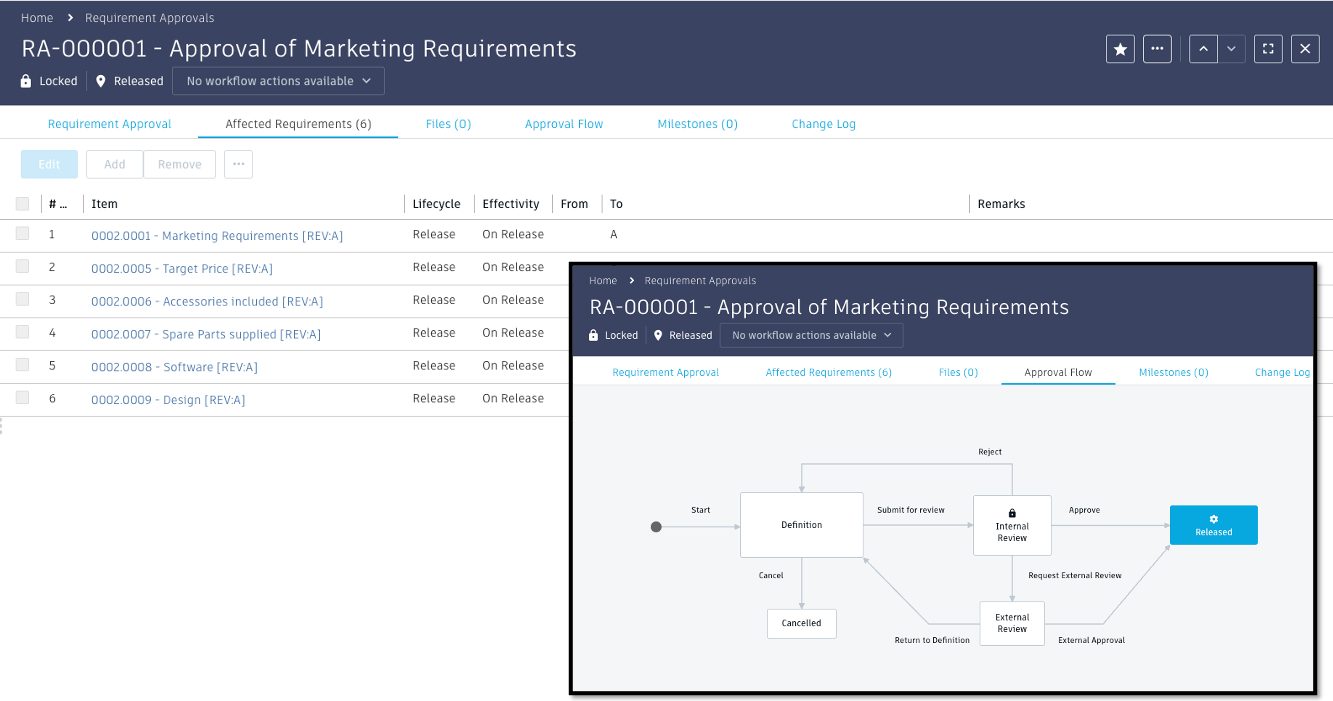Click Requirement Approvals breadcrumb link at top

point(149,18)
